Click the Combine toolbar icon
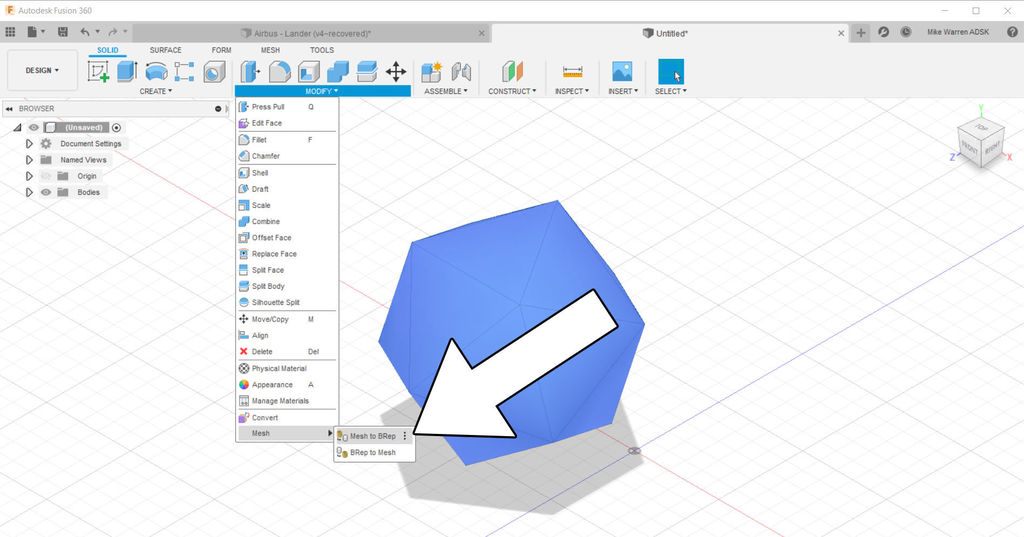 [338, 71]
